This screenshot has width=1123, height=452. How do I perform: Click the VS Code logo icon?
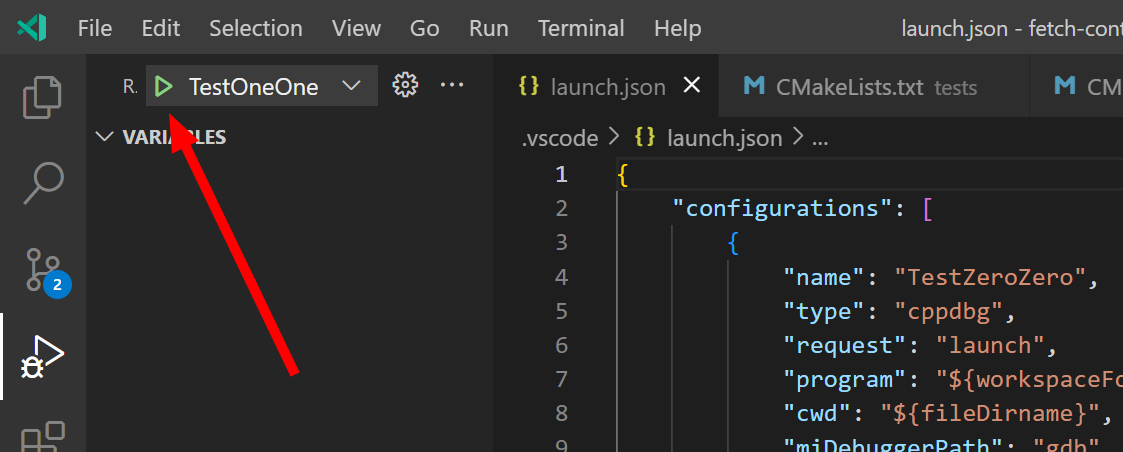(32, 29)
